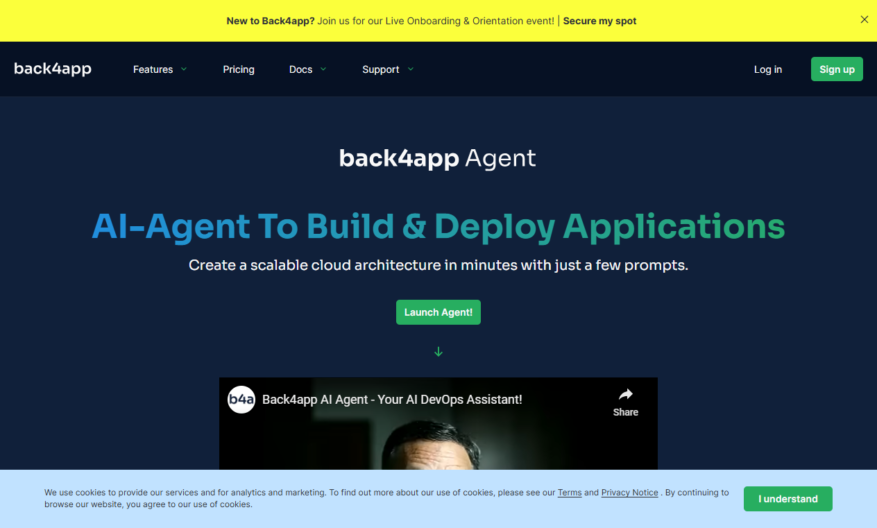Click the Secure my spot link

coord(600,21)
